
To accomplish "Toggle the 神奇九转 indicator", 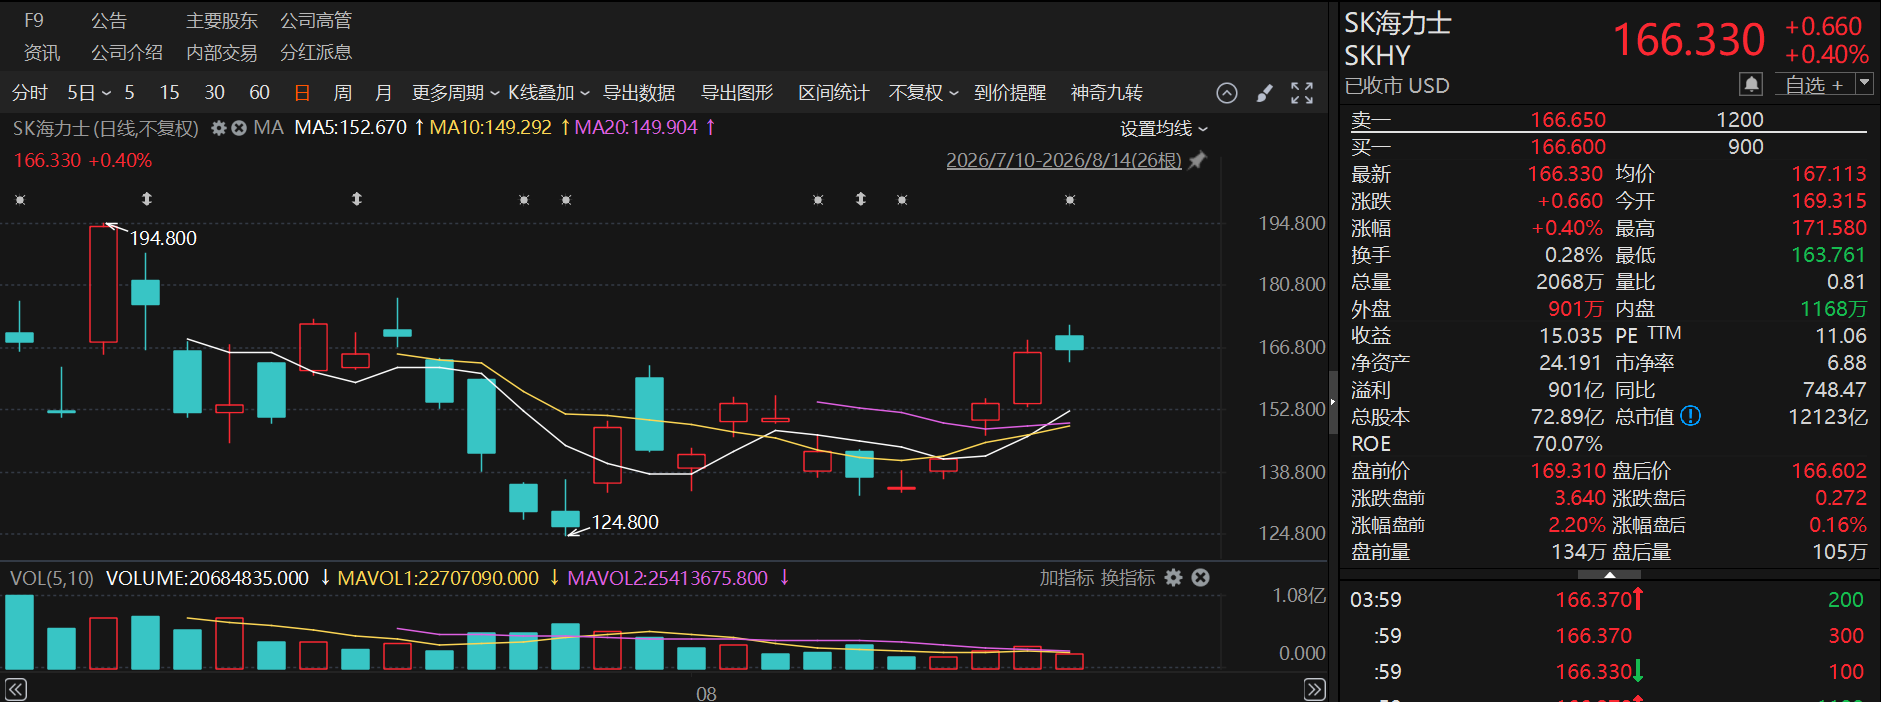I will click(1107, 93).
